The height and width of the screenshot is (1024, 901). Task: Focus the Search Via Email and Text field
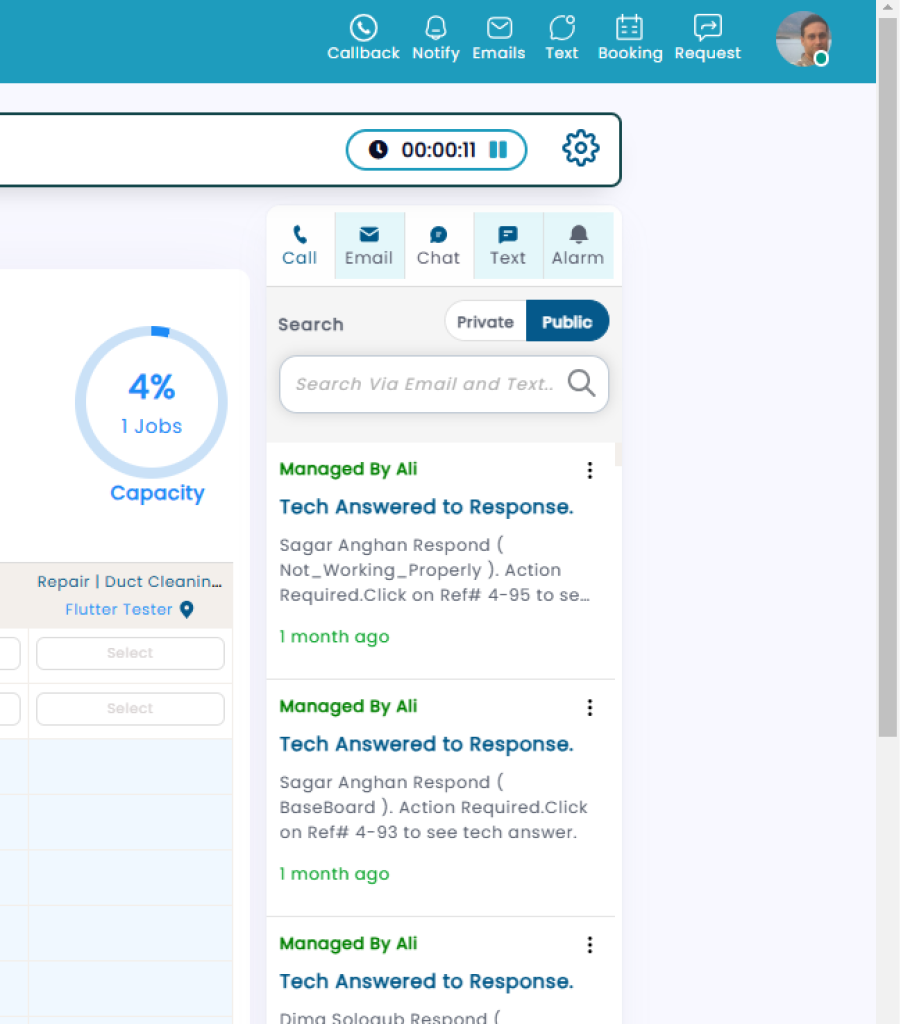click(x=444, y=384)
